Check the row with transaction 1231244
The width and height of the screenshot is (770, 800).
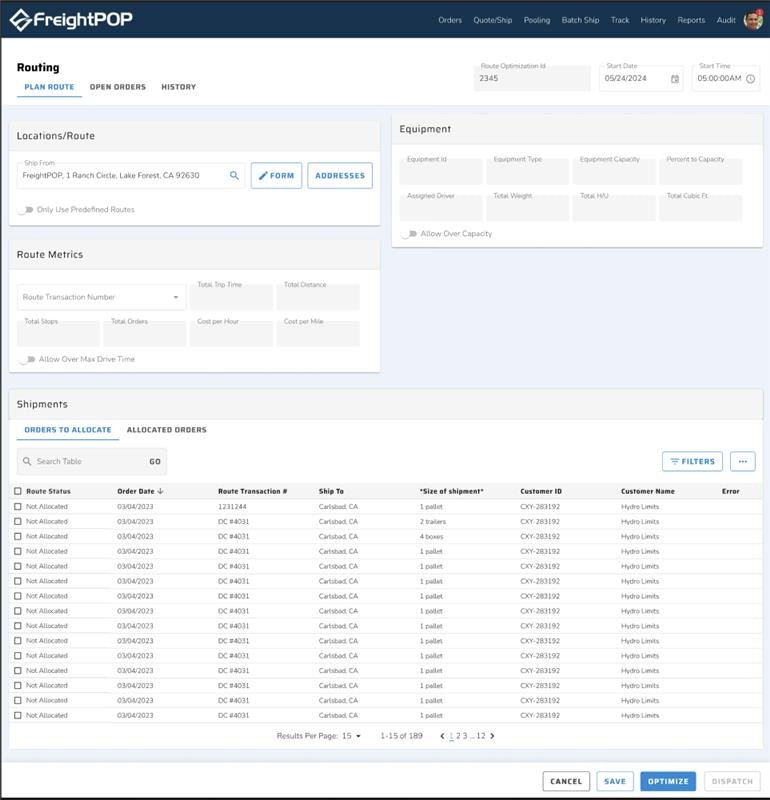point(18,507)
